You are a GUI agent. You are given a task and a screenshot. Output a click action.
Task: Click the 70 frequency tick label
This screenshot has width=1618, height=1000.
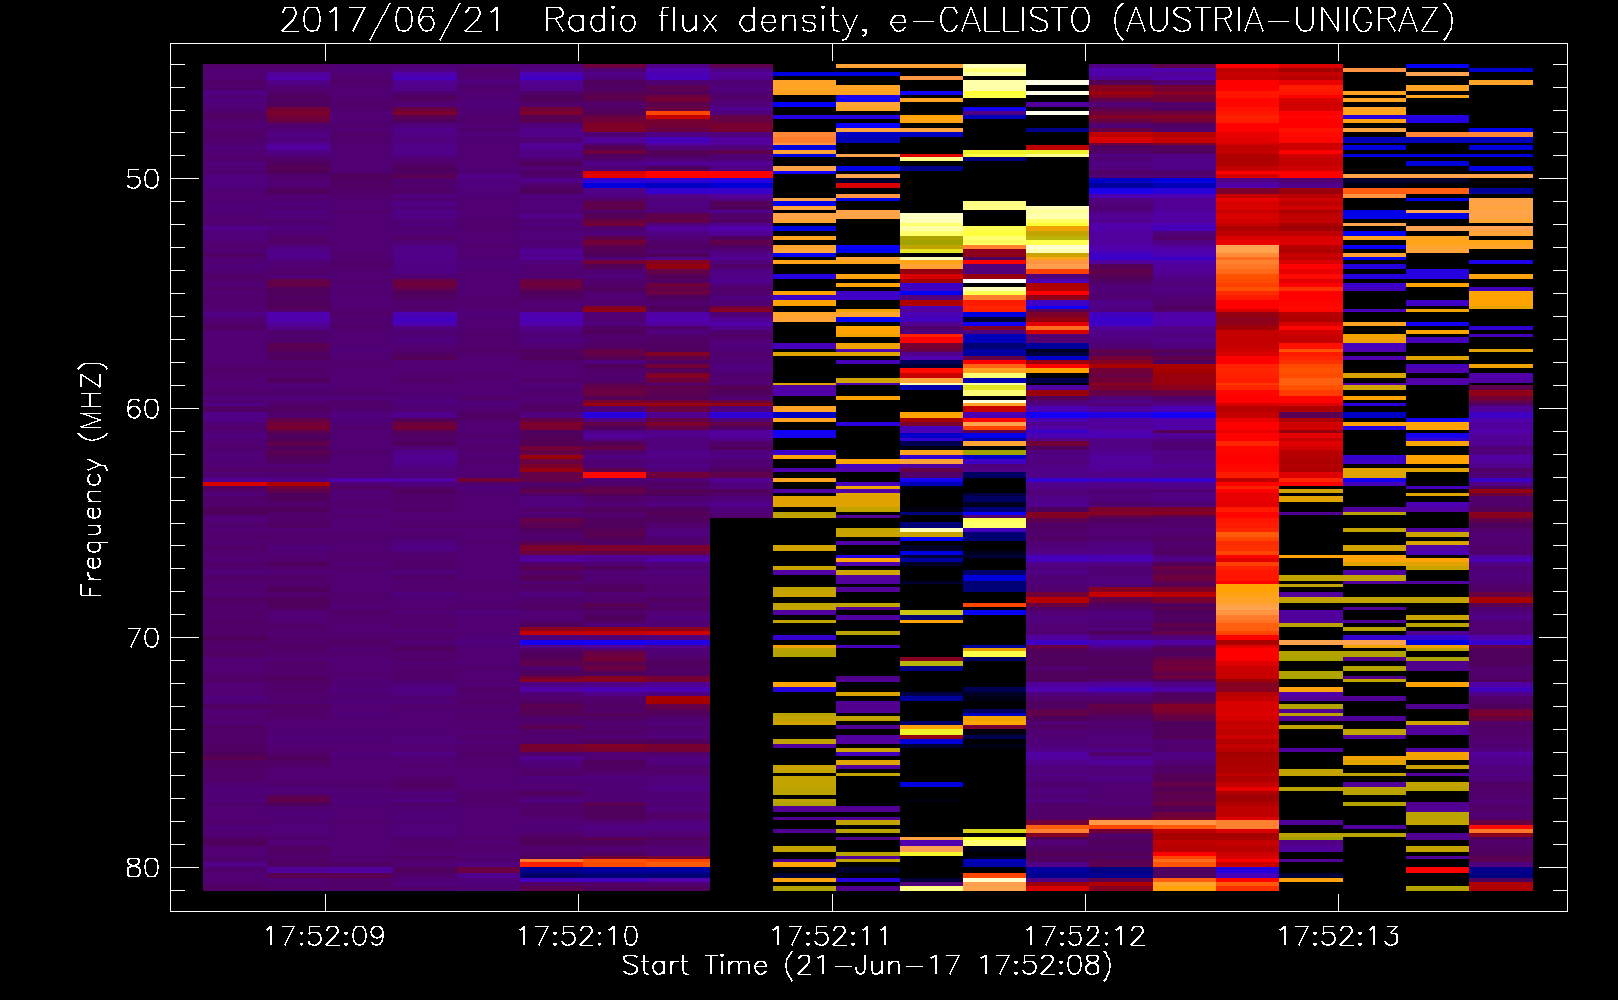[x=143, y=638]
